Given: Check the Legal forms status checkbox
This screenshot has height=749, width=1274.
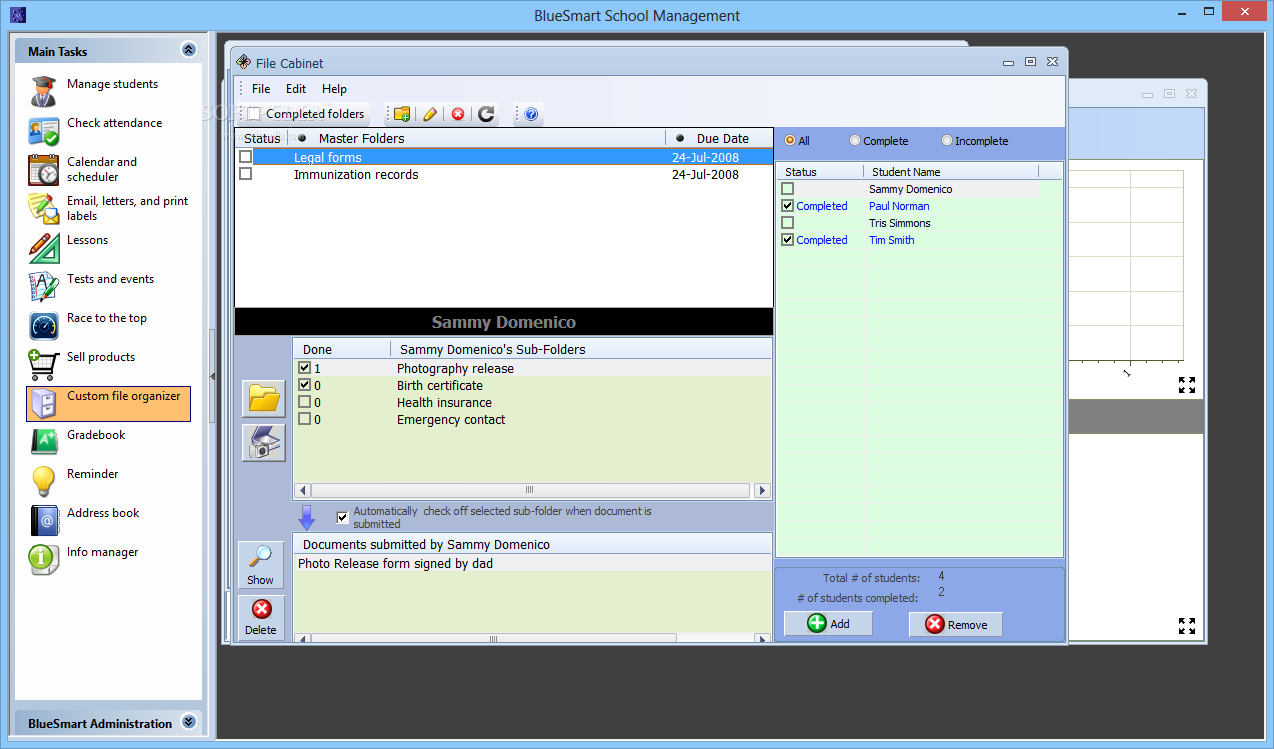Looking at the screenshot, I should tap(246, 157).
